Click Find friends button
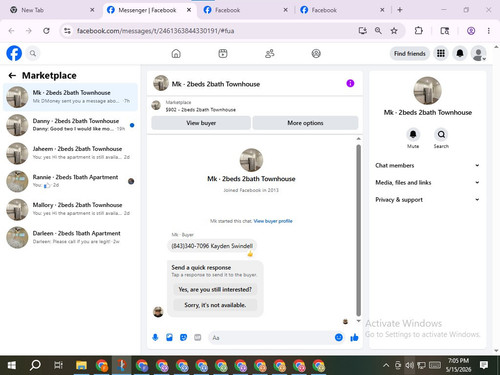500x375 pixels. pos(410,53)
